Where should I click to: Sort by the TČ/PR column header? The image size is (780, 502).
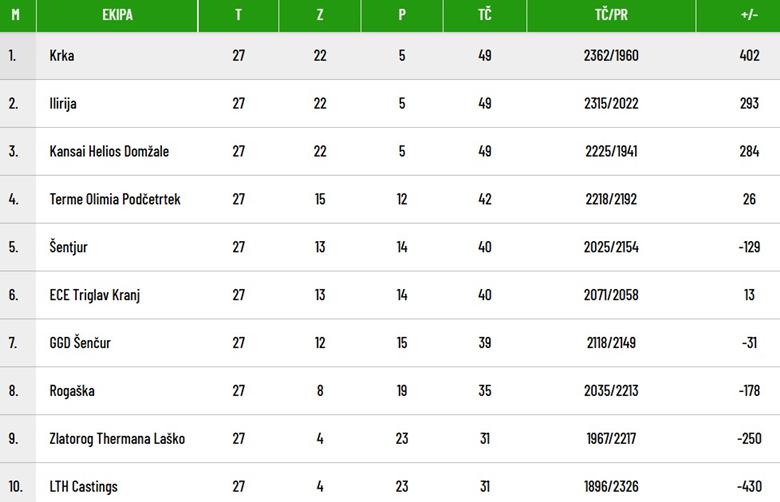tap(611, 15)
